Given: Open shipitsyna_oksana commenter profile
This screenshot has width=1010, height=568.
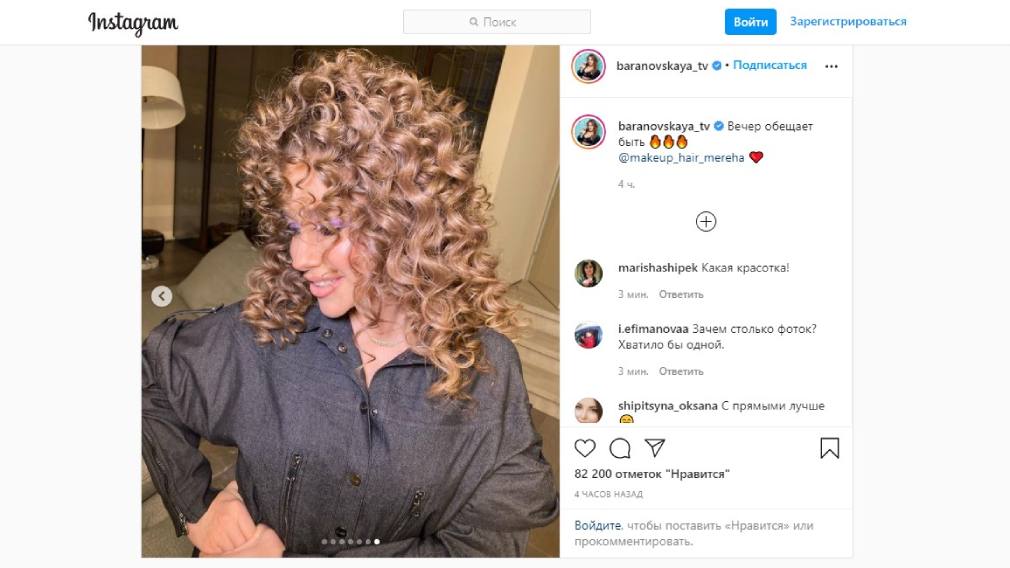Looking at the screenshot, I should click(x=667, y=406).
